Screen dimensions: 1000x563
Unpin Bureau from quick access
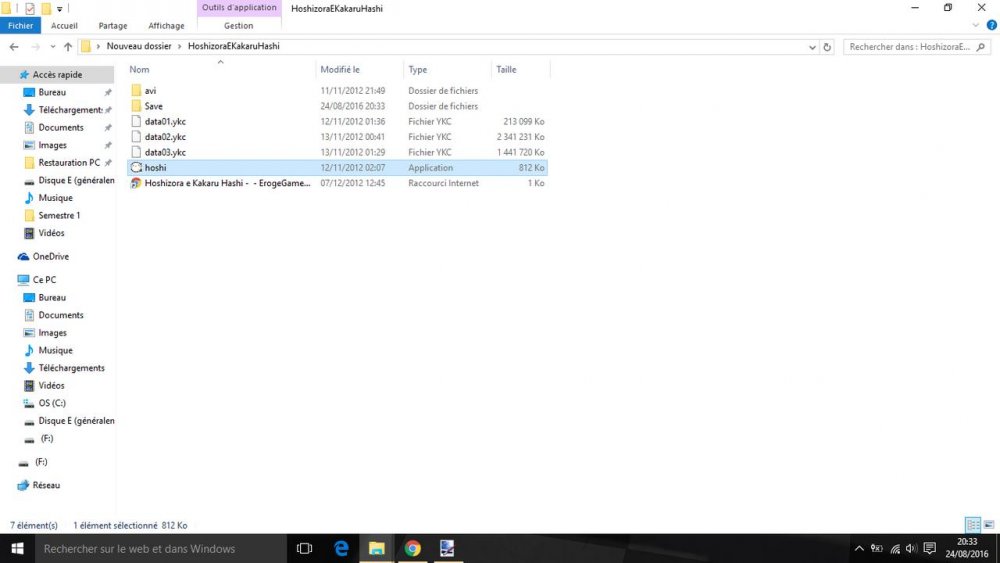click(x=108, y=93)
